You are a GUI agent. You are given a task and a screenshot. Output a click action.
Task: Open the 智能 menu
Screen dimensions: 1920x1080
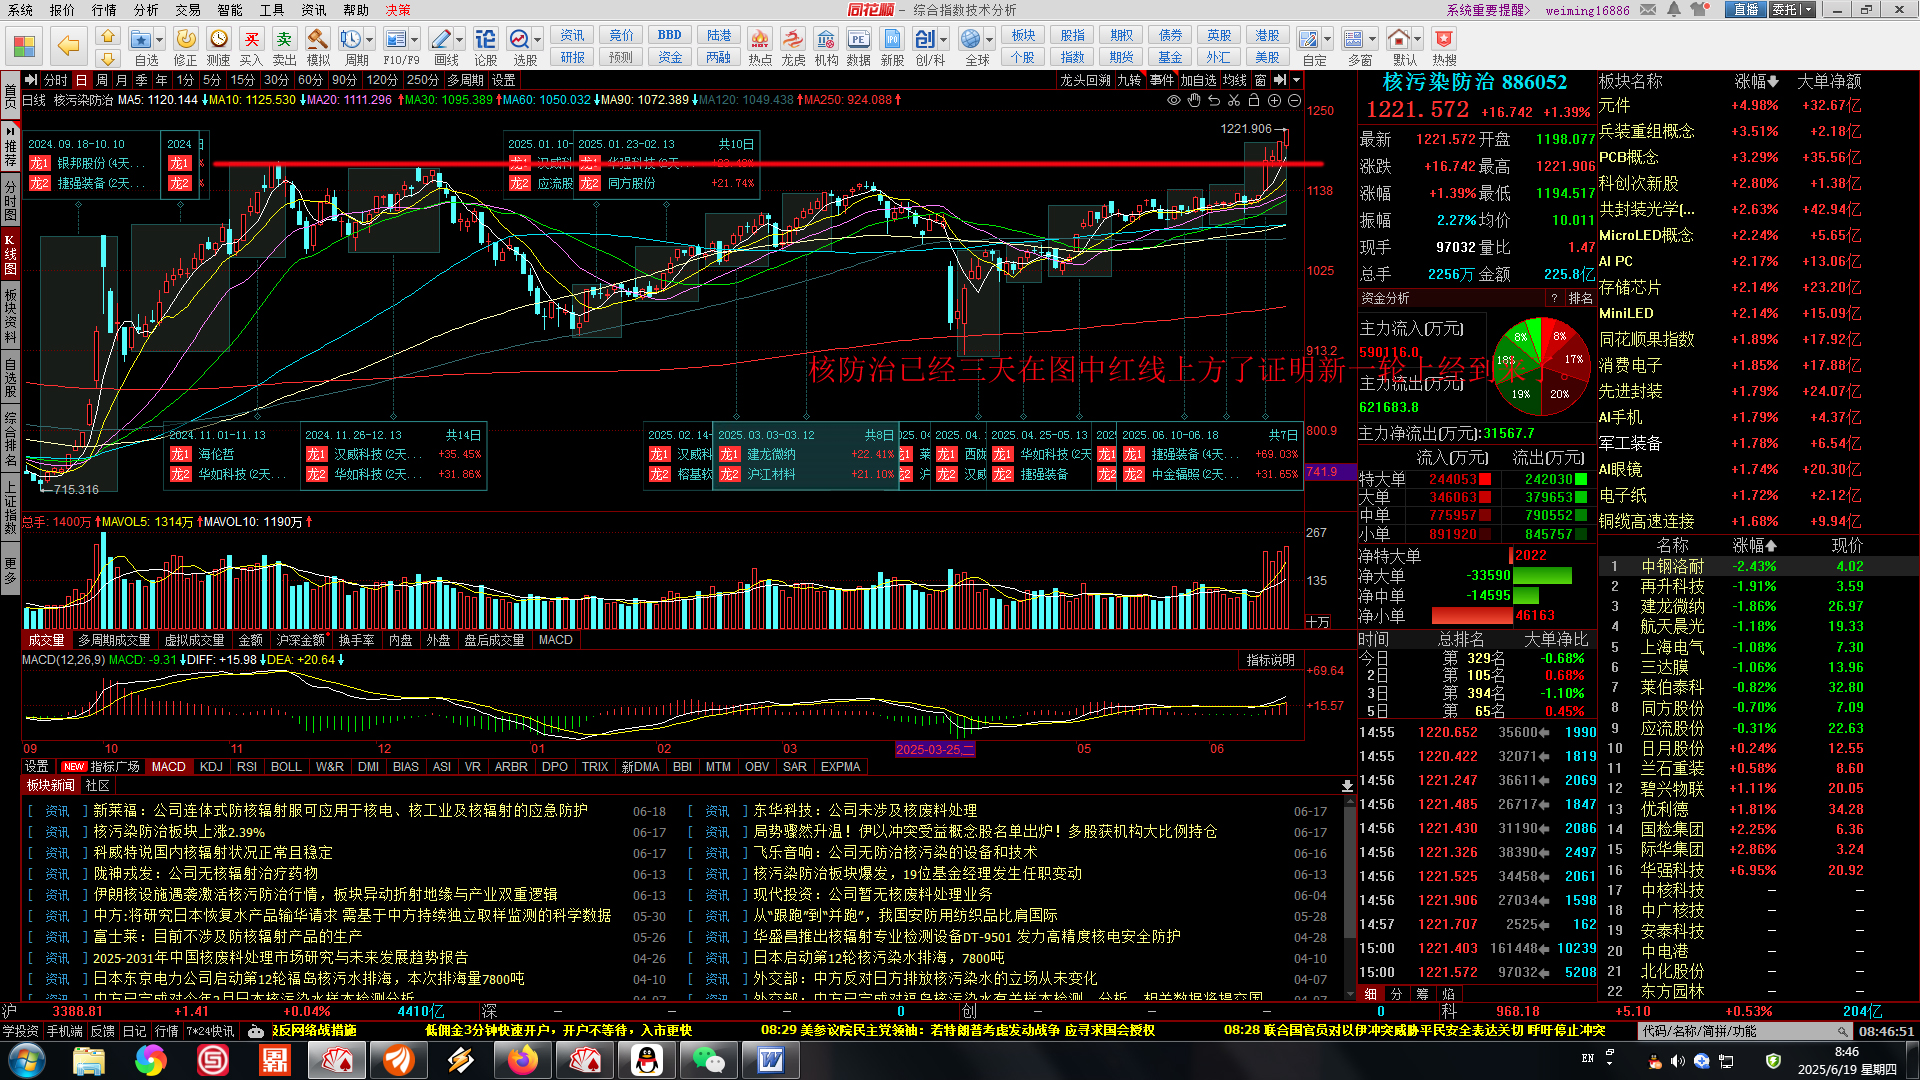click(x=230, y=10)
